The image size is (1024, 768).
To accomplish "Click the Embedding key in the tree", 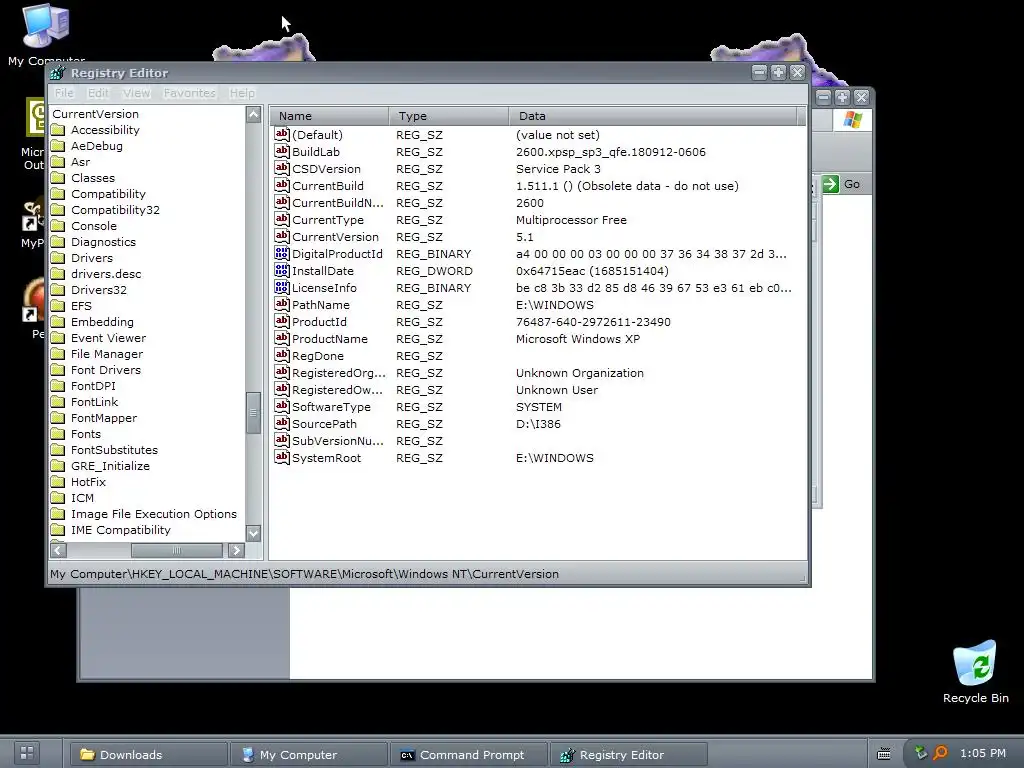I will (x=102, y=322).
